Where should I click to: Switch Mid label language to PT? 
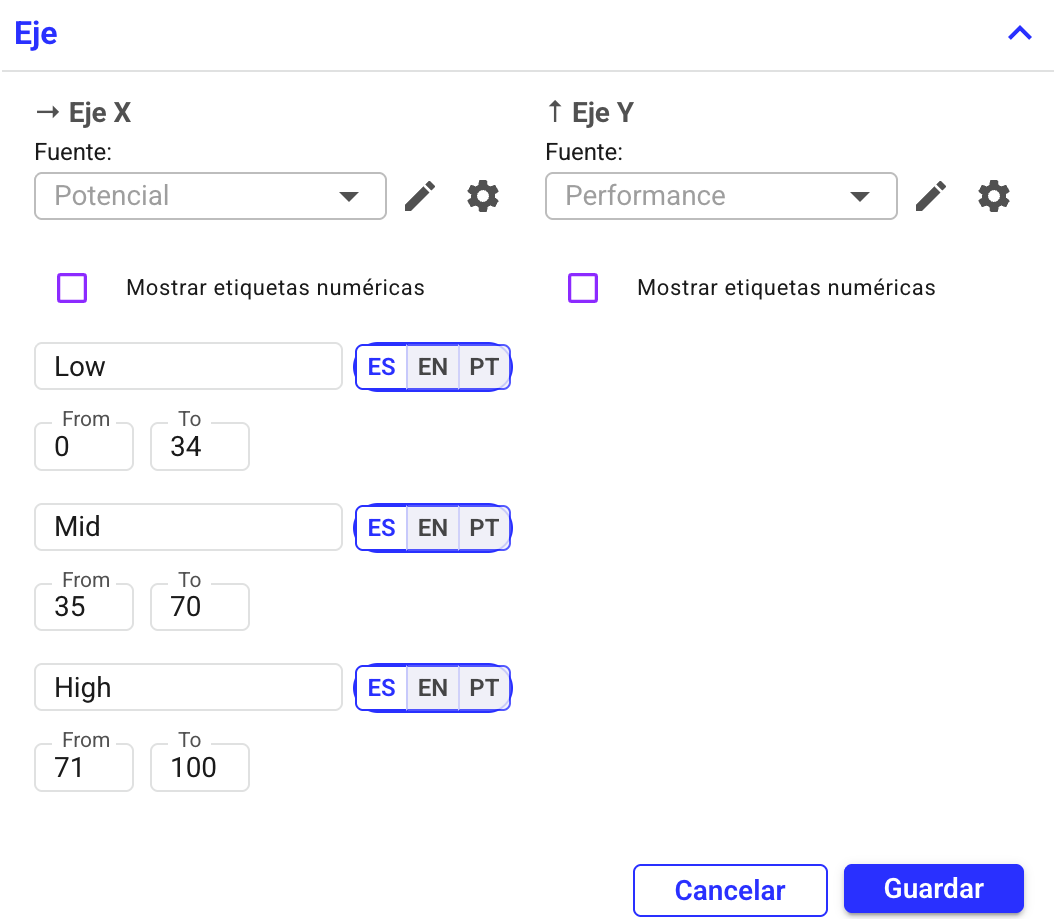[x=484, y=527]
